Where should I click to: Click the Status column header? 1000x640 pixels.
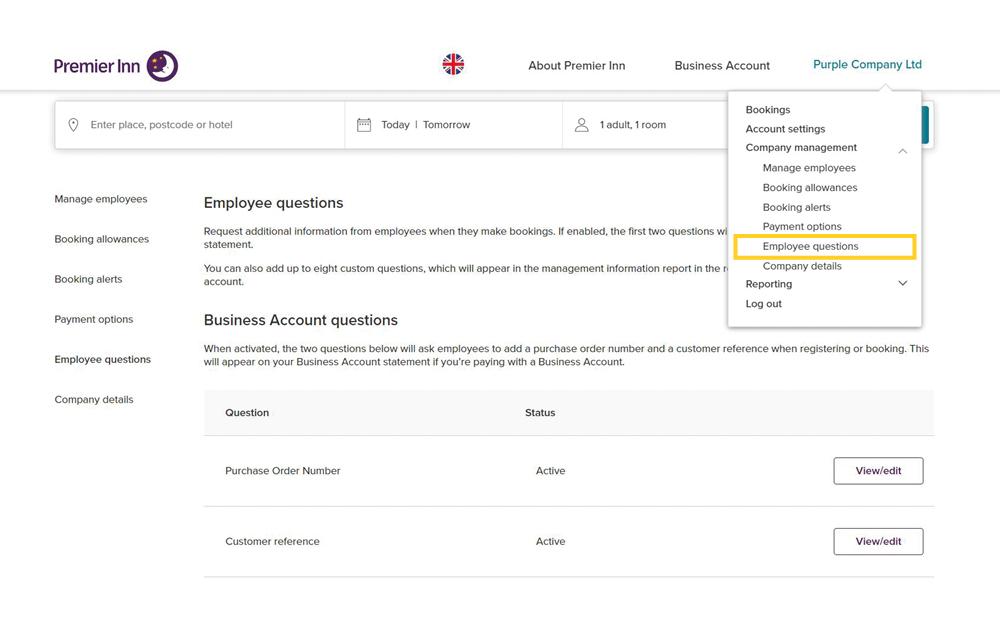540,412
